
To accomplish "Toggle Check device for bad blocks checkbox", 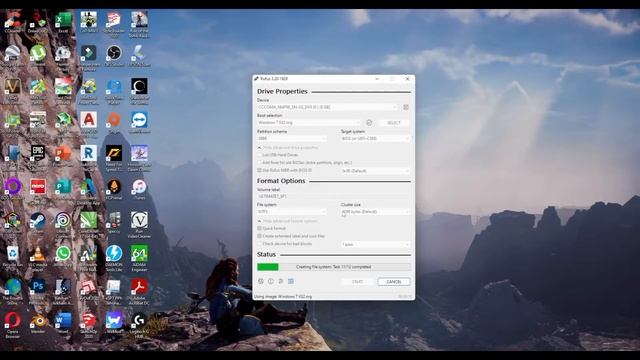I will 259,244.
